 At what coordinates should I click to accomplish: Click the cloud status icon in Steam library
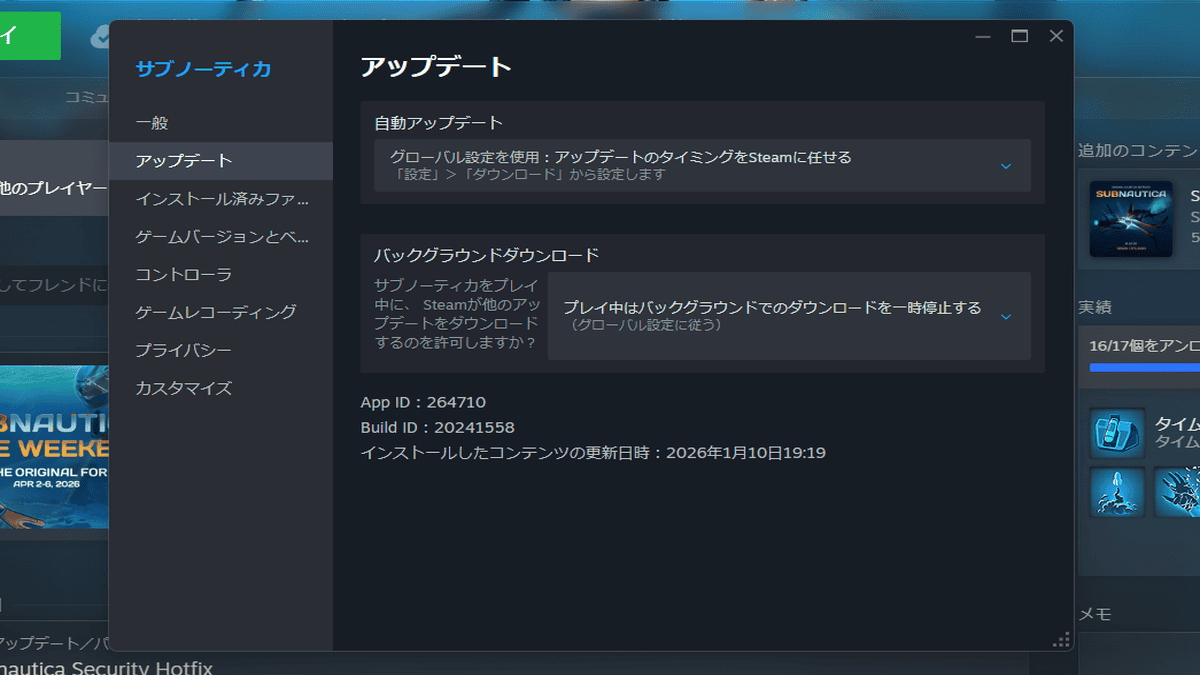(99, 37)
